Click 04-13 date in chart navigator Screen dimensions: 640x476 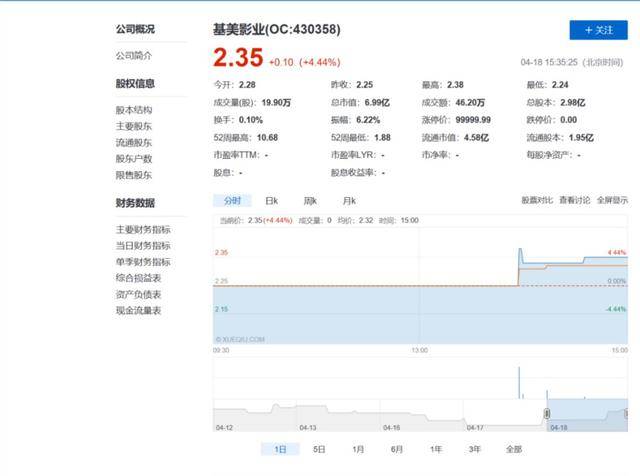tap(308, 427)
